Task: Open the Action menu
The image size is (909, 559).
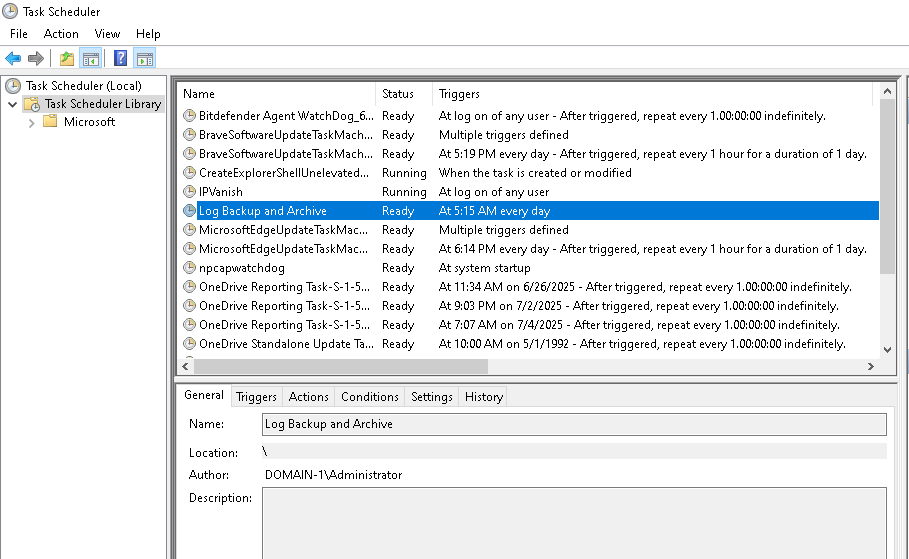Action: [x=61, y=34]
